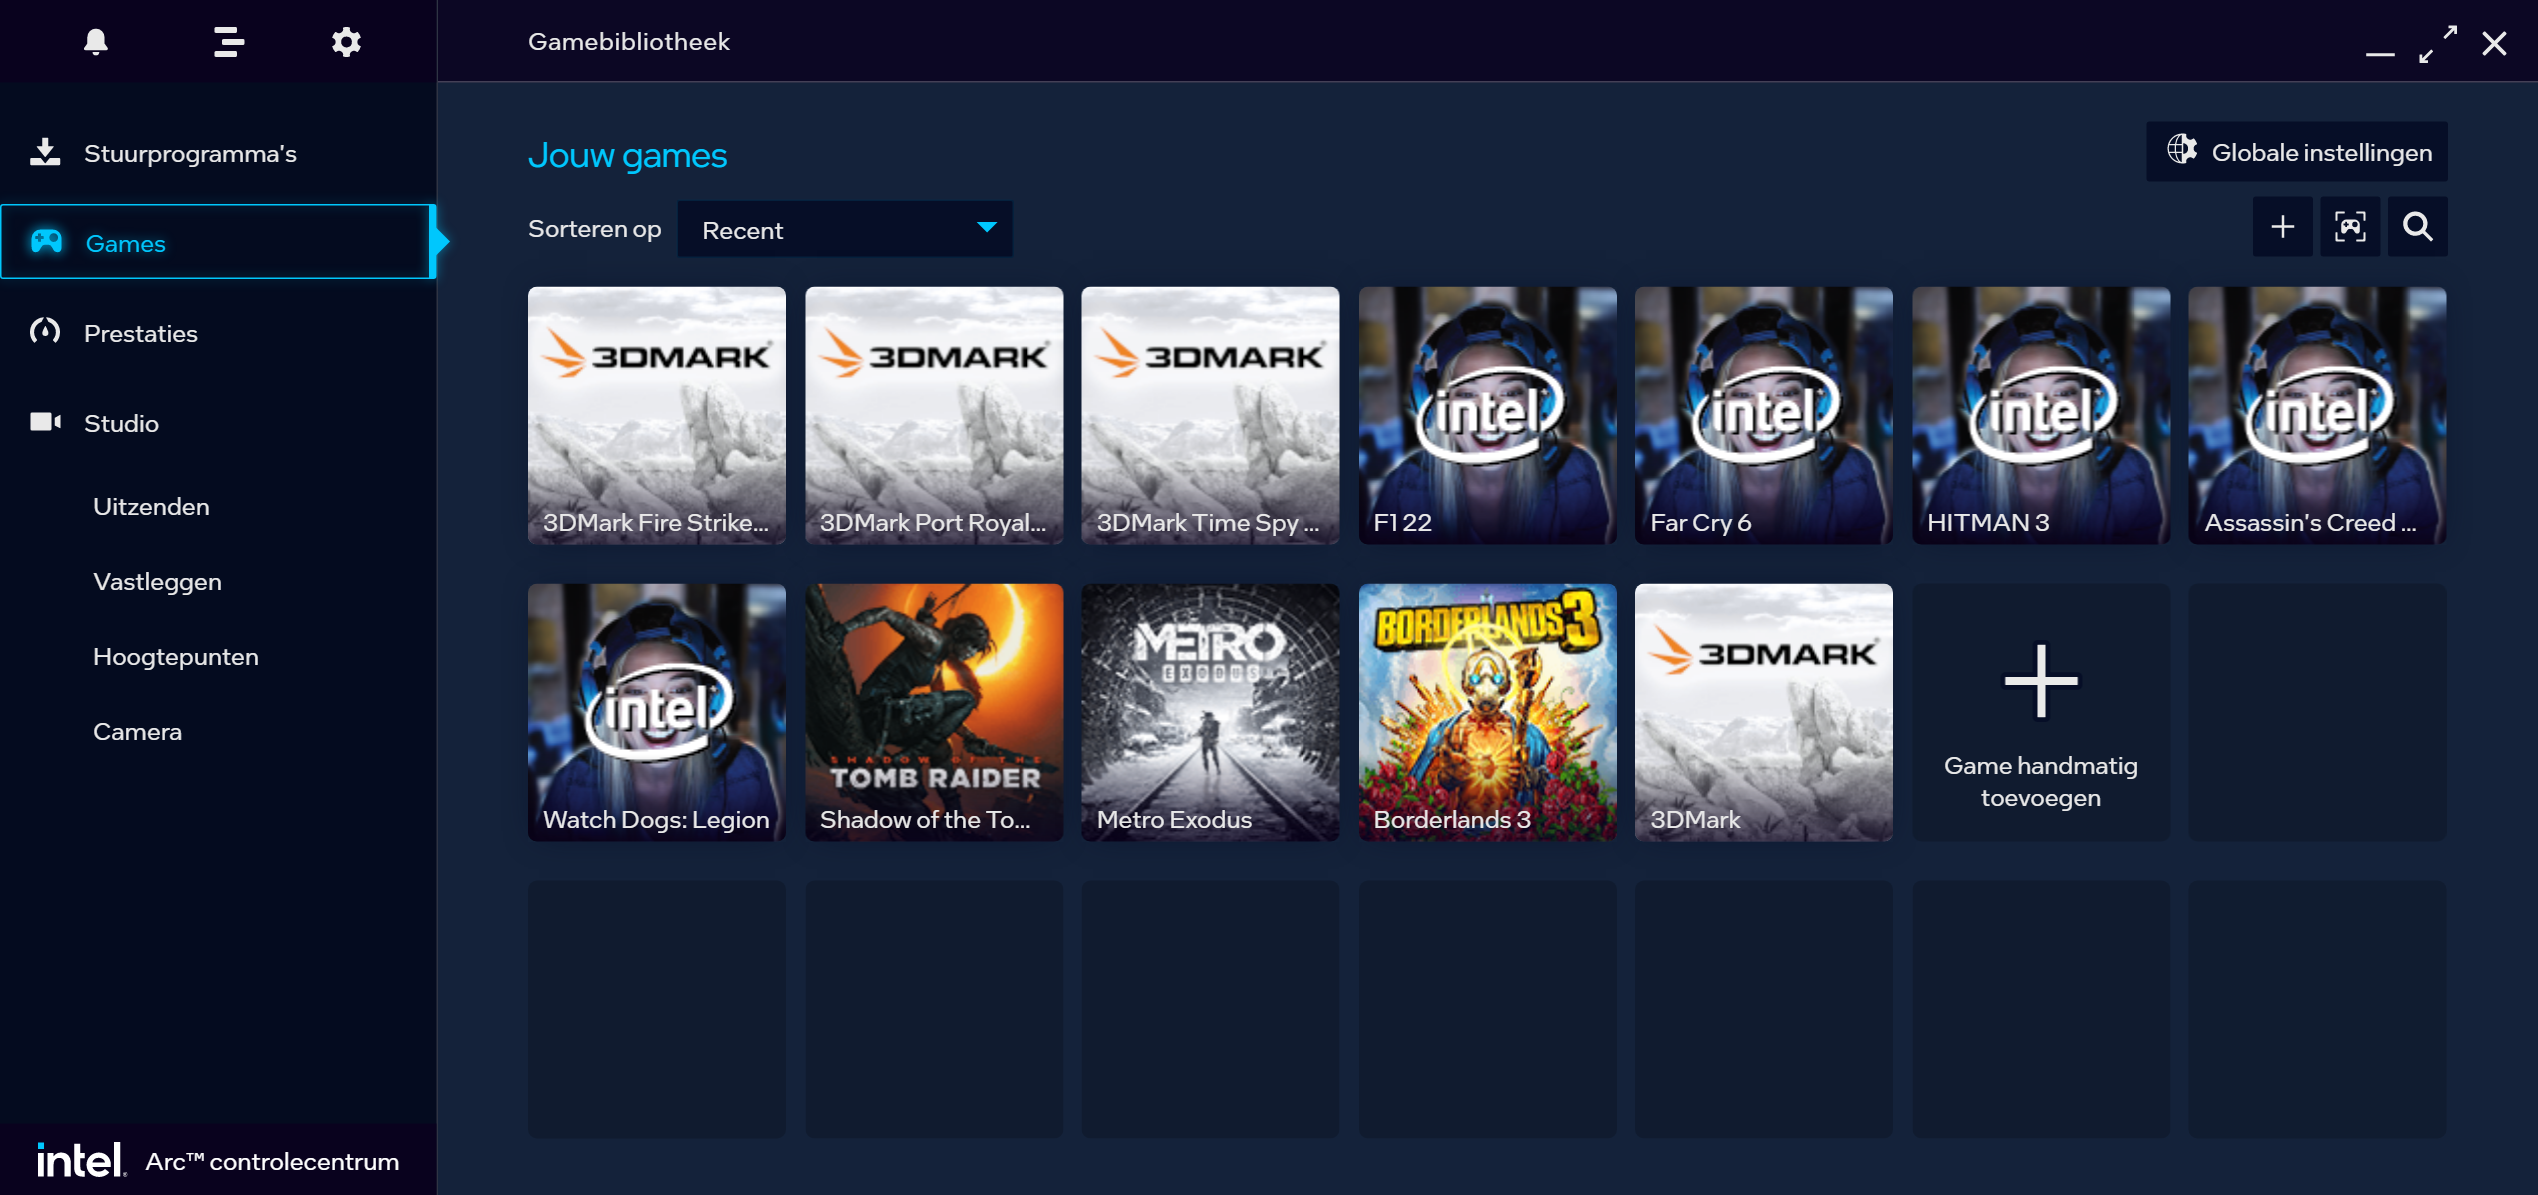
Task: Open the 3DMark Port Royal game tile
Action: (x=934, y=415)
